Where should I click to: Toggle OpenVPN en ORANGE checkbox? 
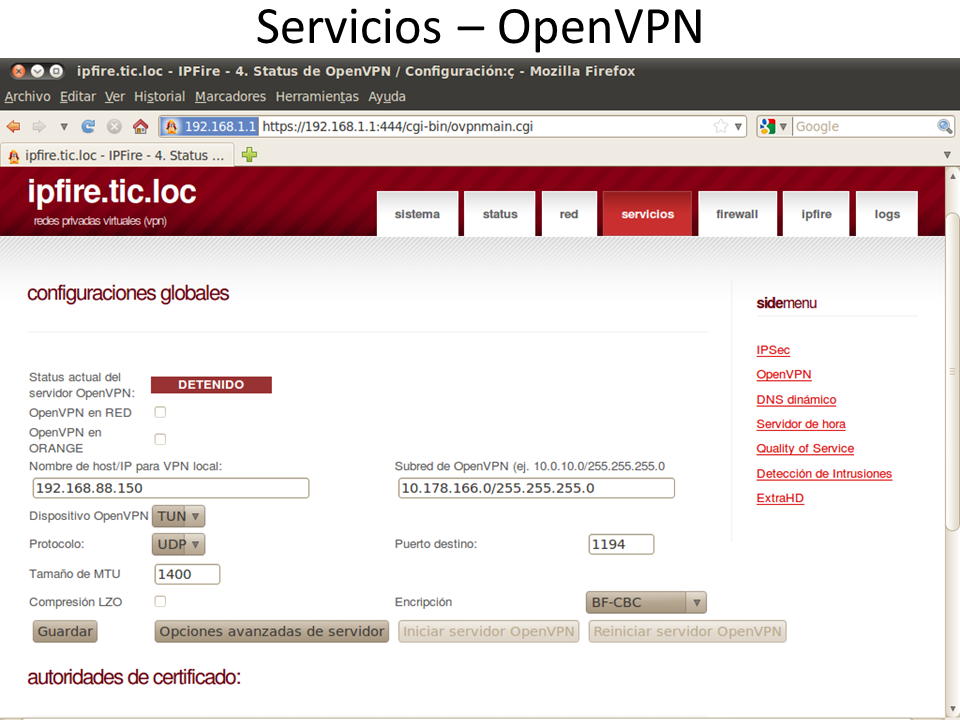click(160, 439)
